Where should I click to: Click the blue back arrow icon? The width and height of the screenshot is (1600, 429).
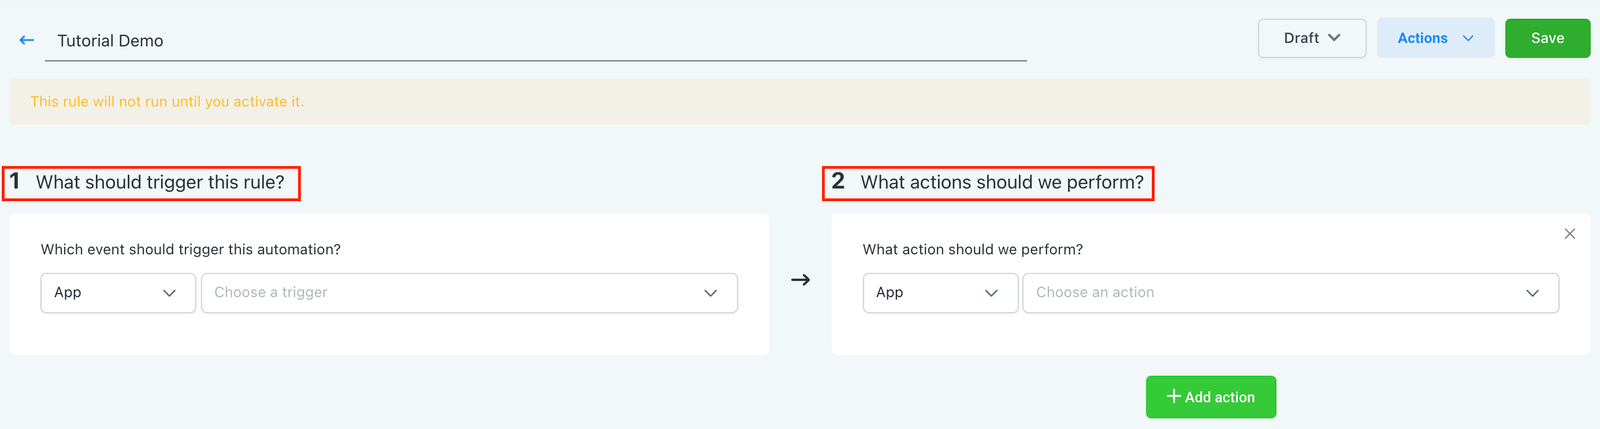(x=27, y=40)
